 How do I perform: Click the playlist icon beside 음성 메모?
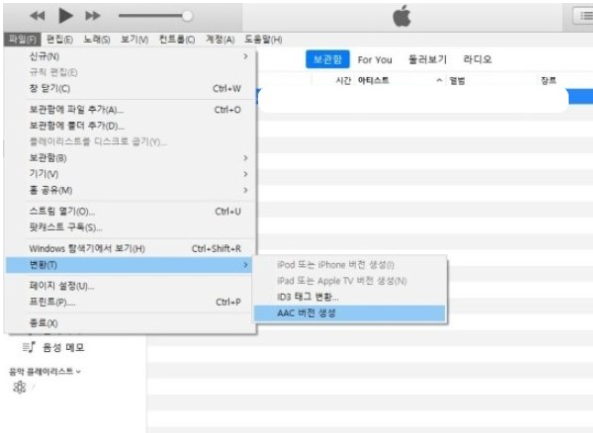point(29,347)
